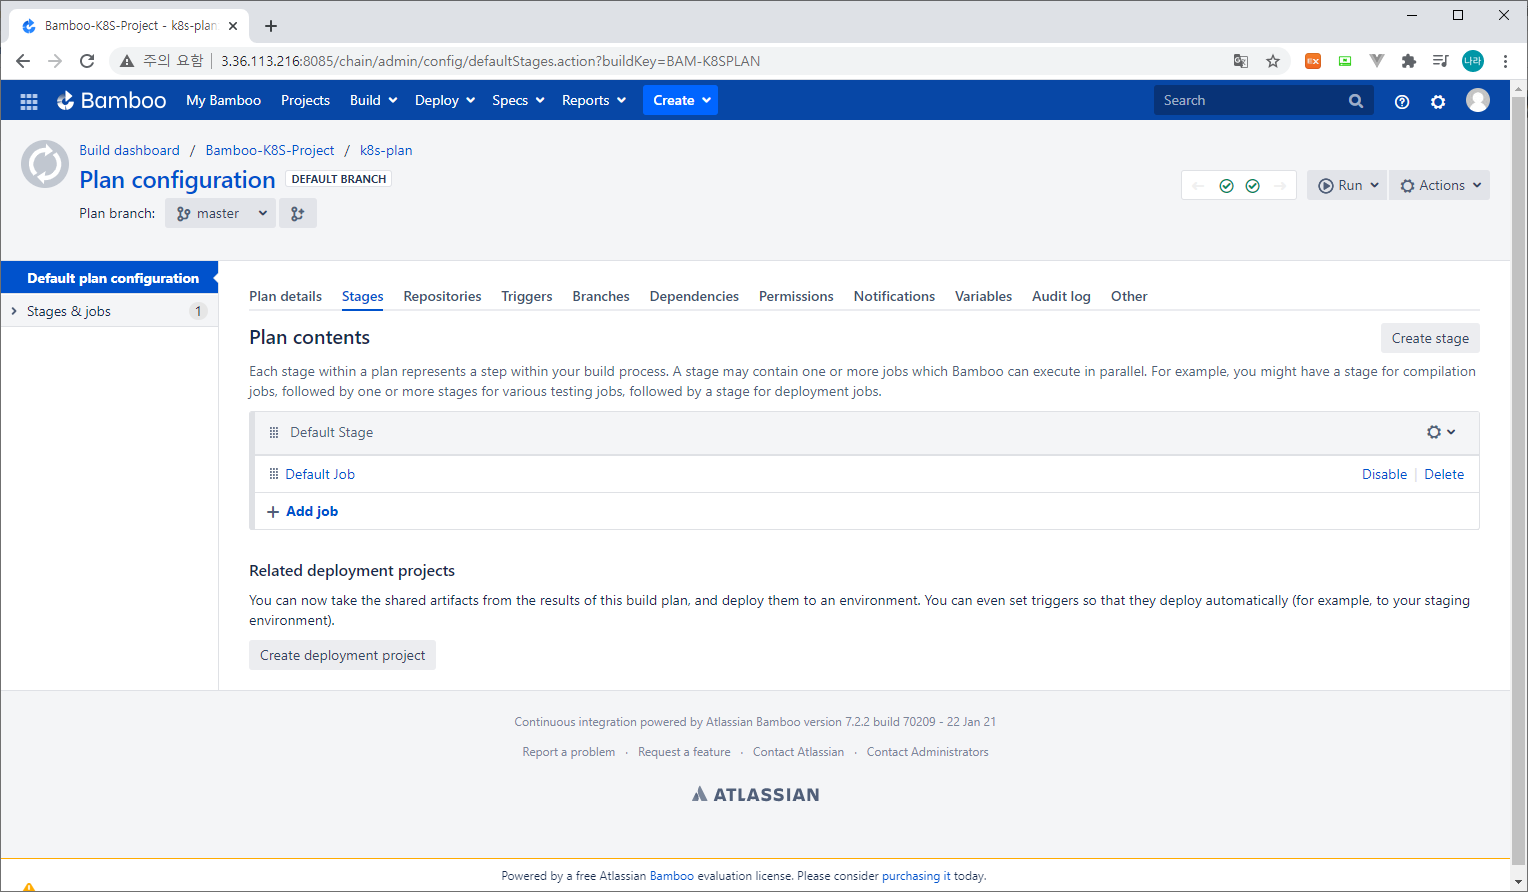Open the Actions dropdown
This screenshot has width=1528, height=892.
(x=1440, y=185)
